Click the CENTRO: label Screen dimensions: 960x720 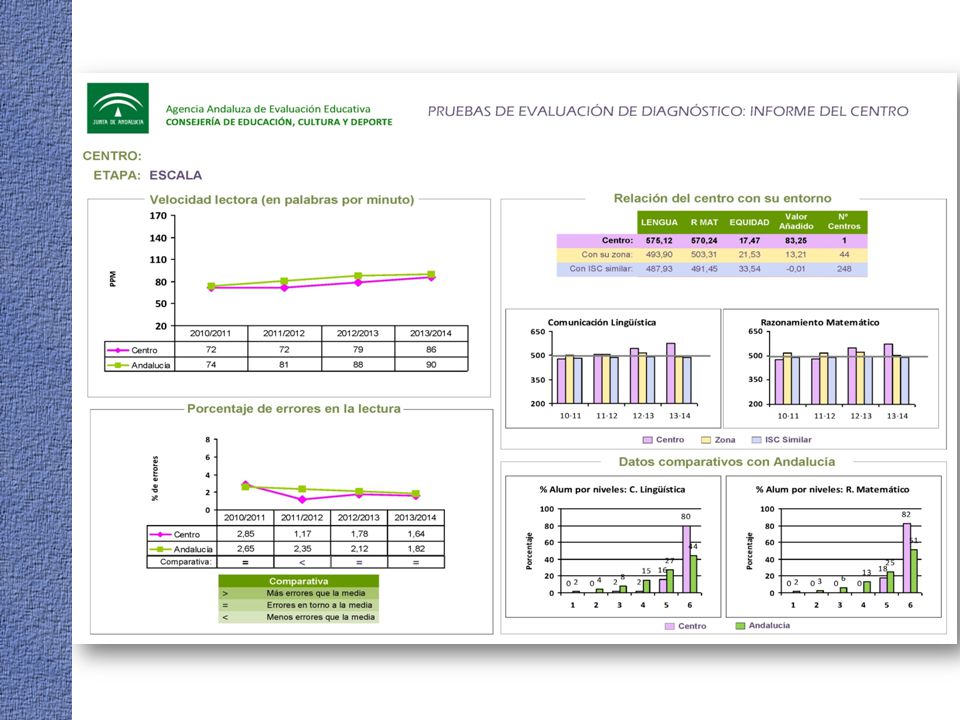click(112, 156)
